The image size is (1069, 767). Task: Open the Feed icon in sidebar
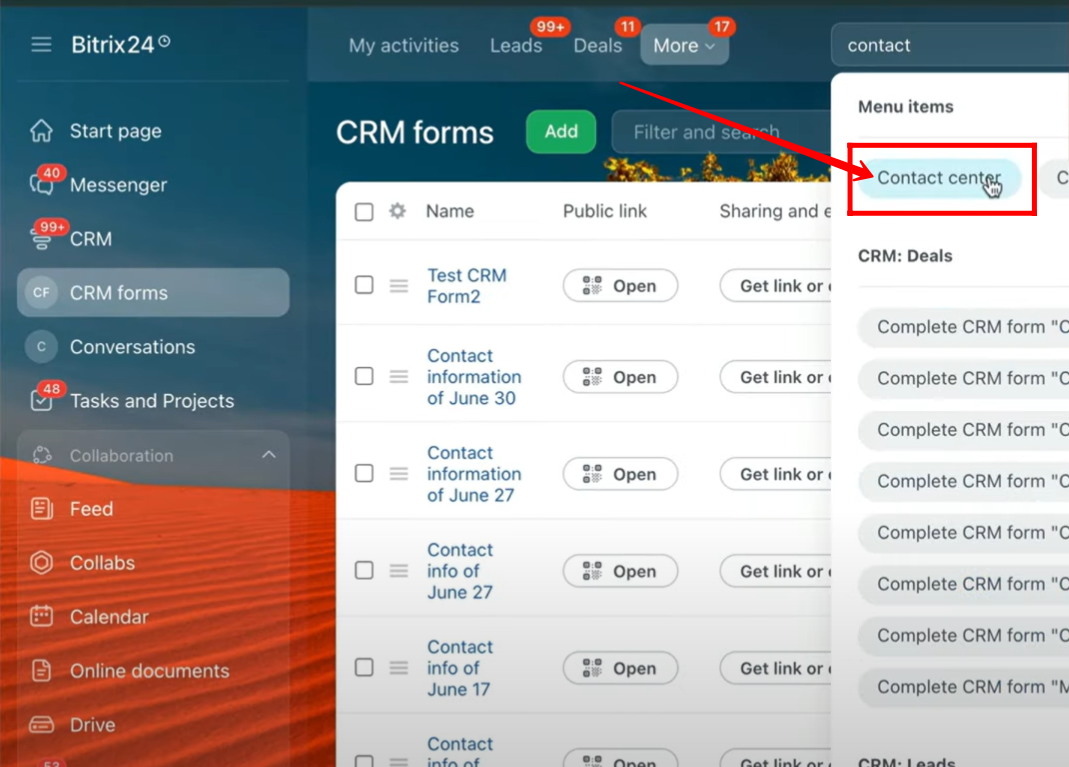pyautogui.click(x=41, y=509)
